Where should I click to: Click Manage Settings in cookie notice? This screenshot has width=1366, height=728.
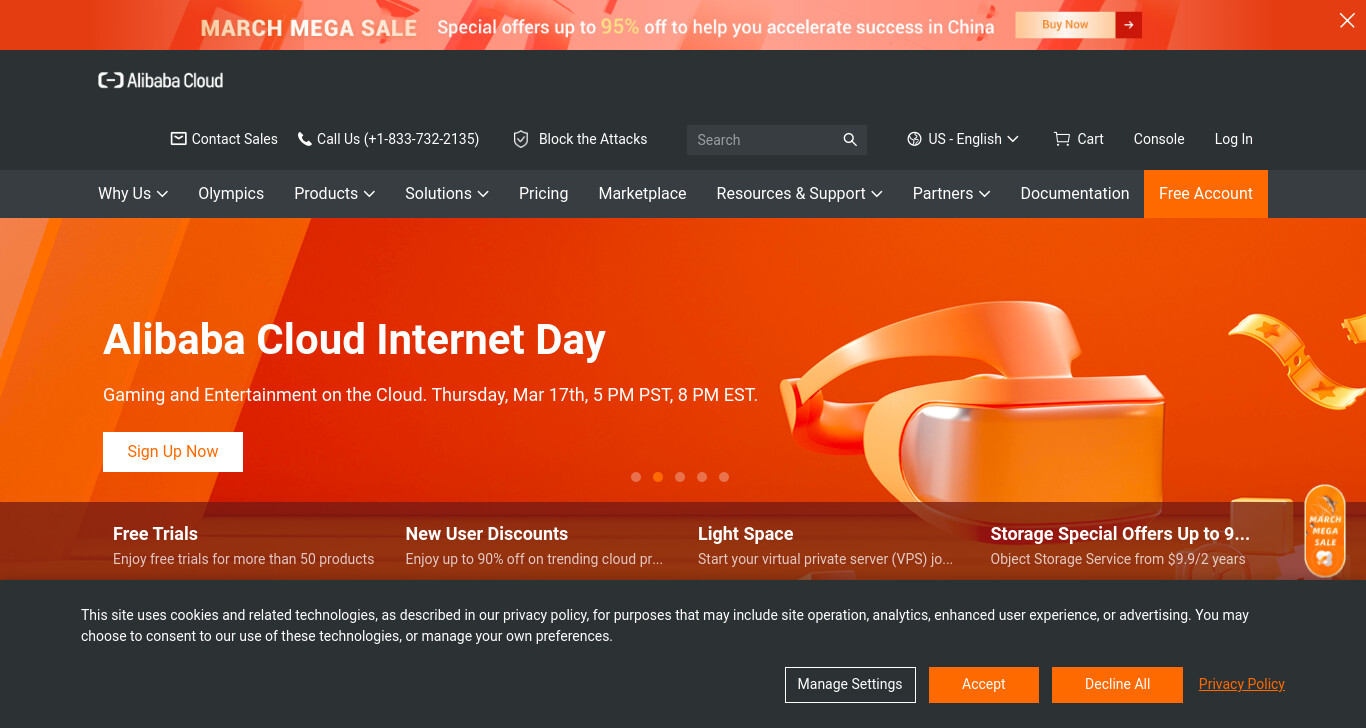(850, 685)
